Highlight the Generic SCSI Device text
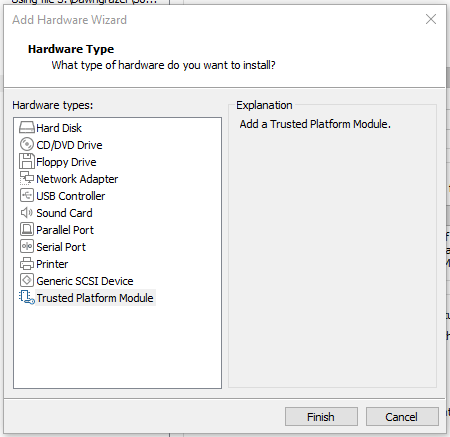 [x=85, y=281]
